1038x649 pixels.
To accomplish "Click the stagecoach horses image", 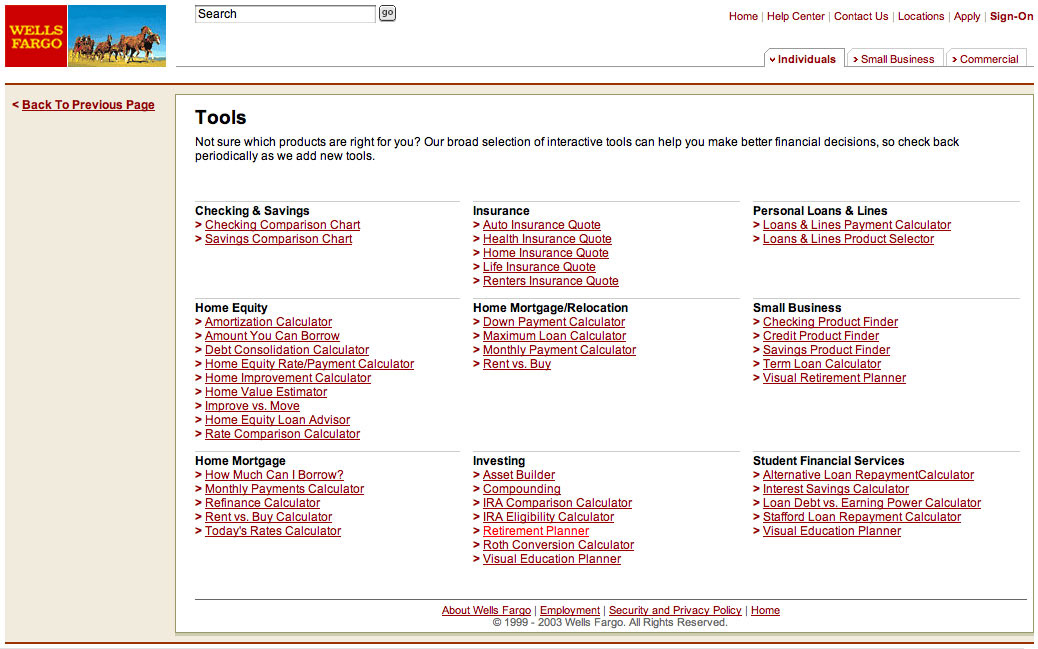I will (x=117, y=36).
